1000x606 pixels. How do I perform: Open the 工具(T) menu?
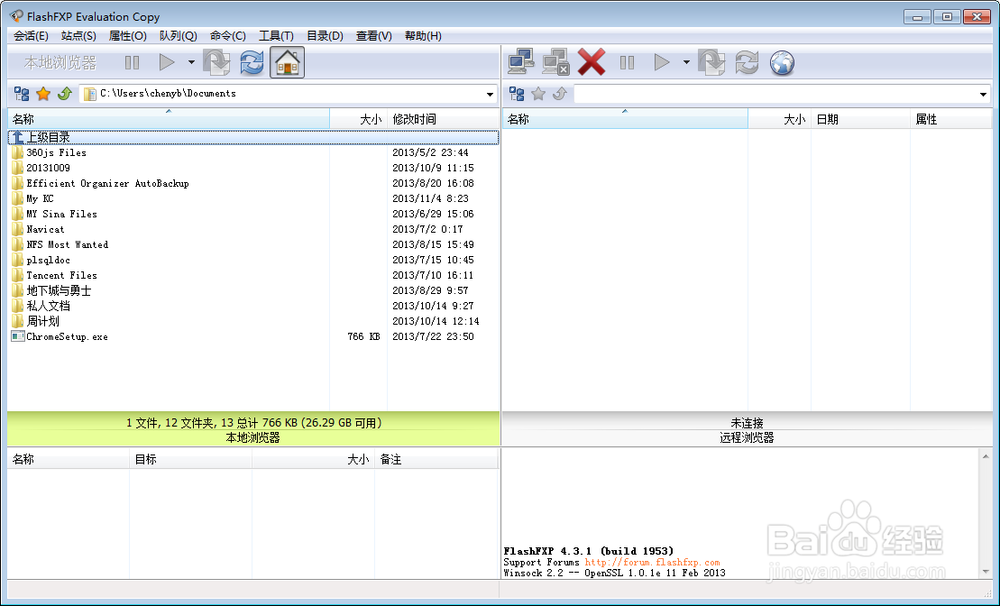(276, 35)
